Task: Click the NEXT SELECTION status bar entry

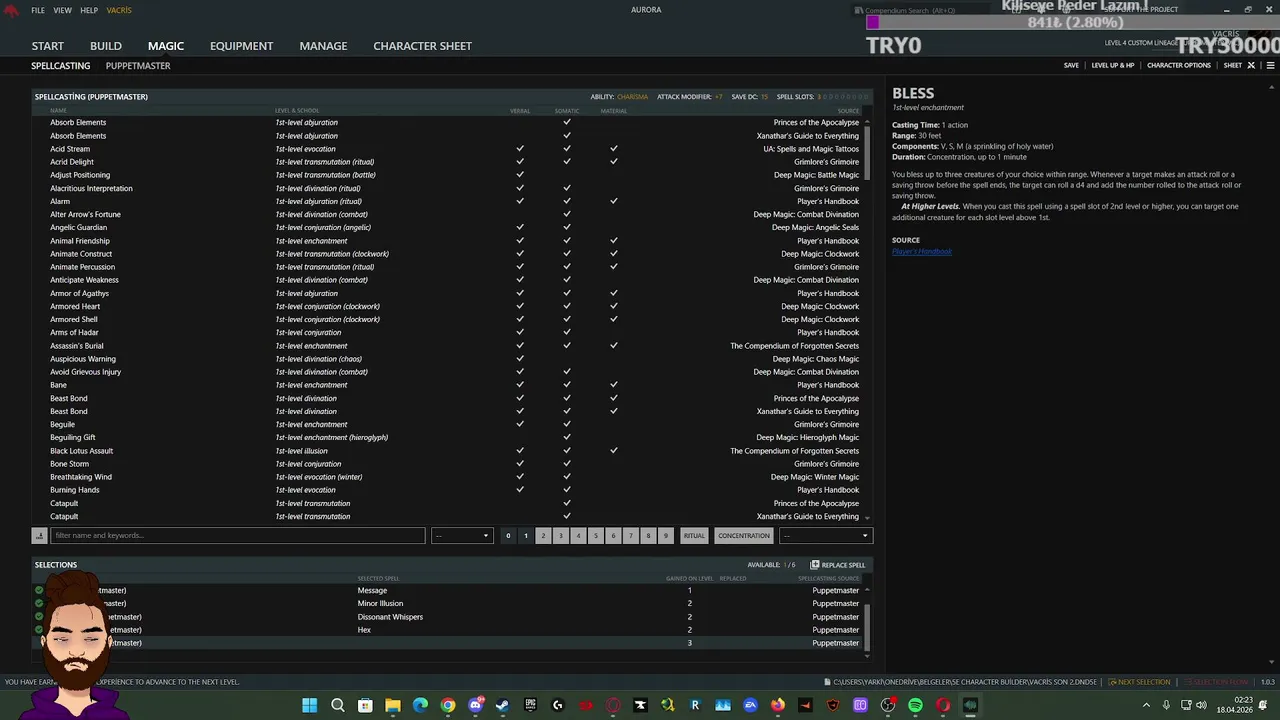Action: pos(1140,682)
